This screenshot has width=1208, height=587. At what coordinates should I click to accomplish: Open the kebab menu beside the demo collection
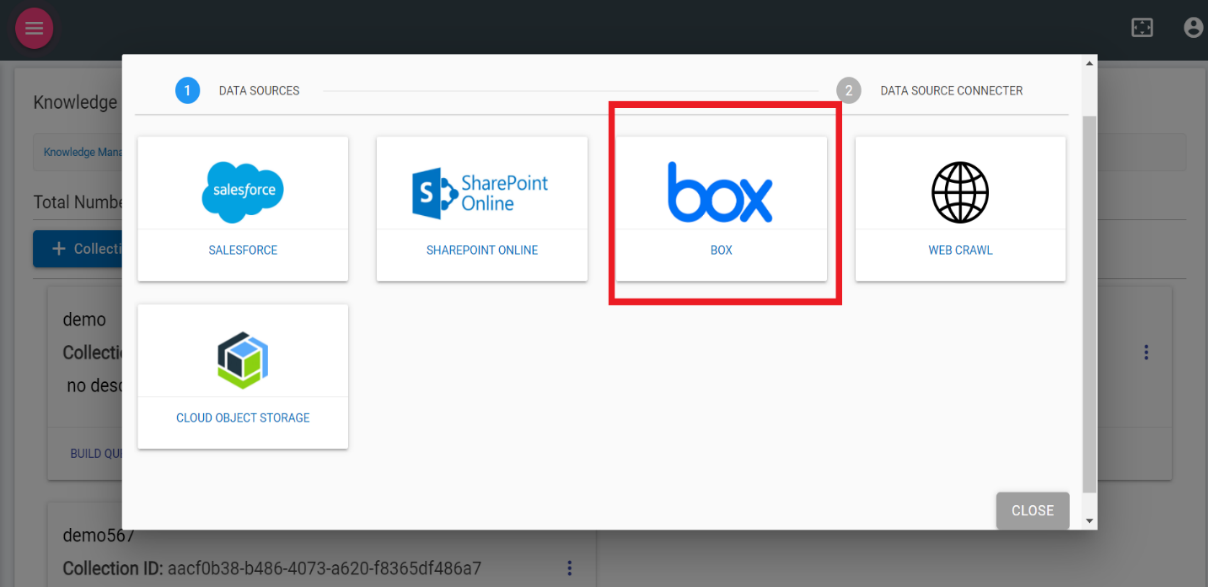tap(1145, 352)
